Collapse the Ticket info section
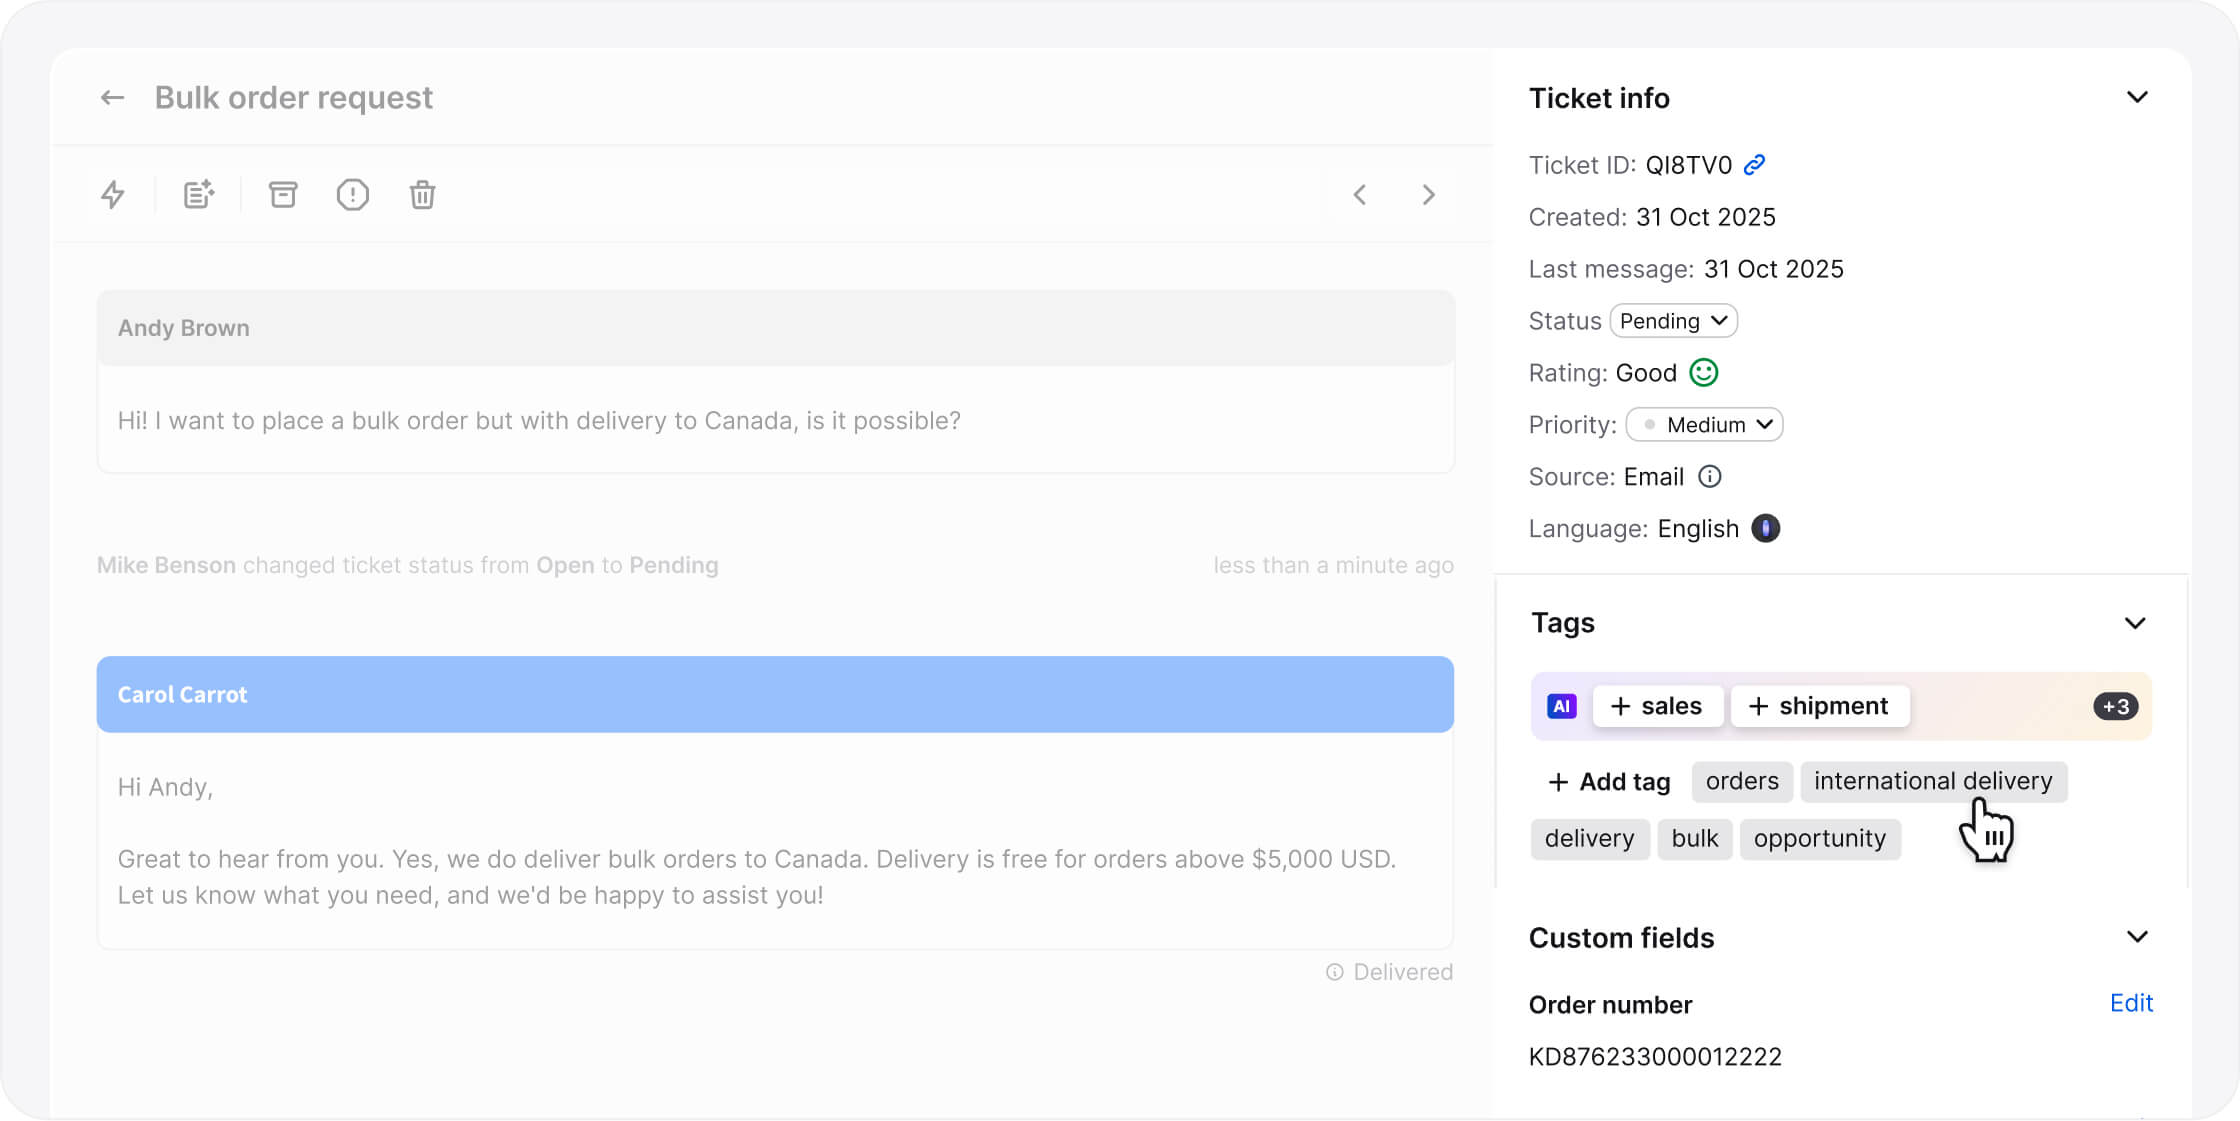2240x1121 pixels. 2137,97
